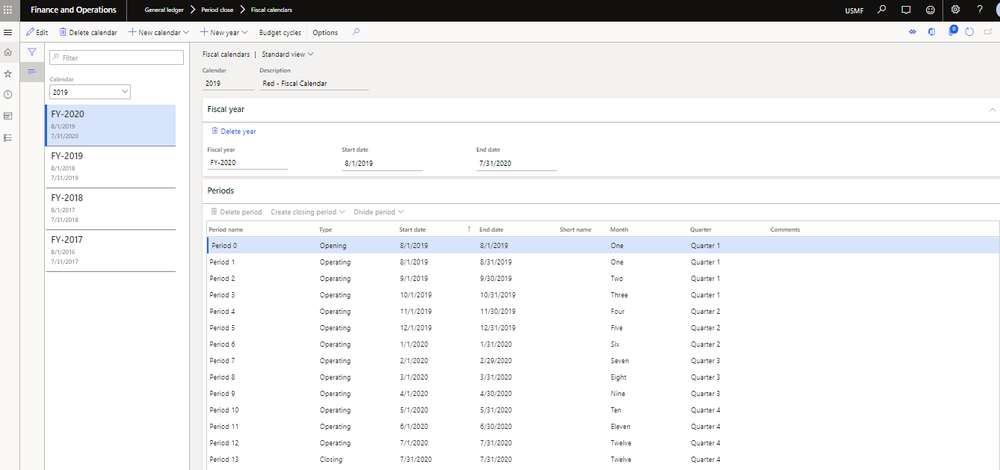Viewport: 1000px width, 470px height.
Task: Expand the navigation pane hamburger menu
Action: point(8,32)
